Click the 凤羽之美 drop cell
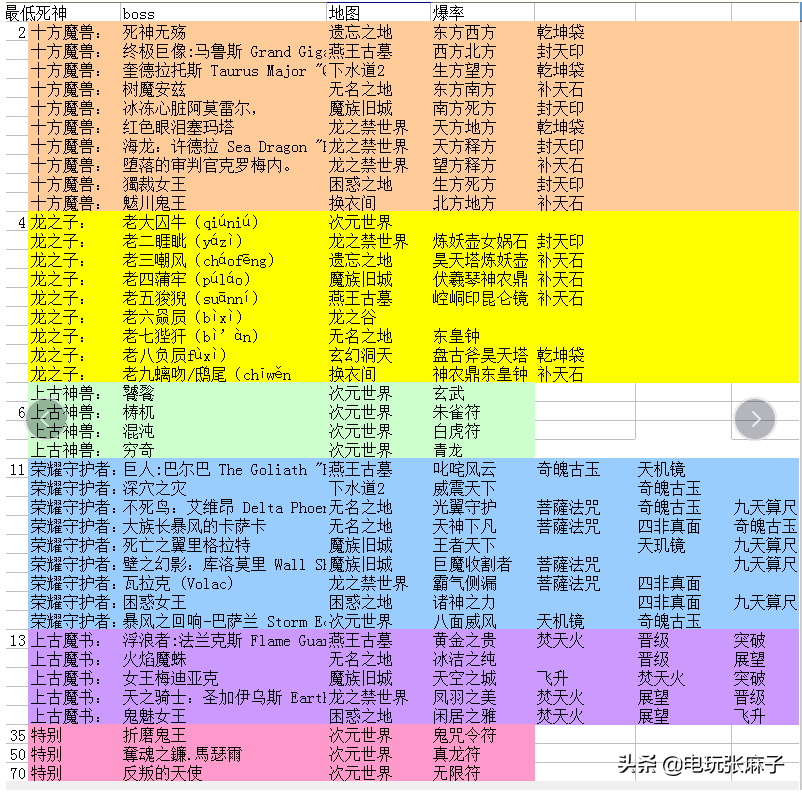 pyautogui.click(x=464, y=697)
